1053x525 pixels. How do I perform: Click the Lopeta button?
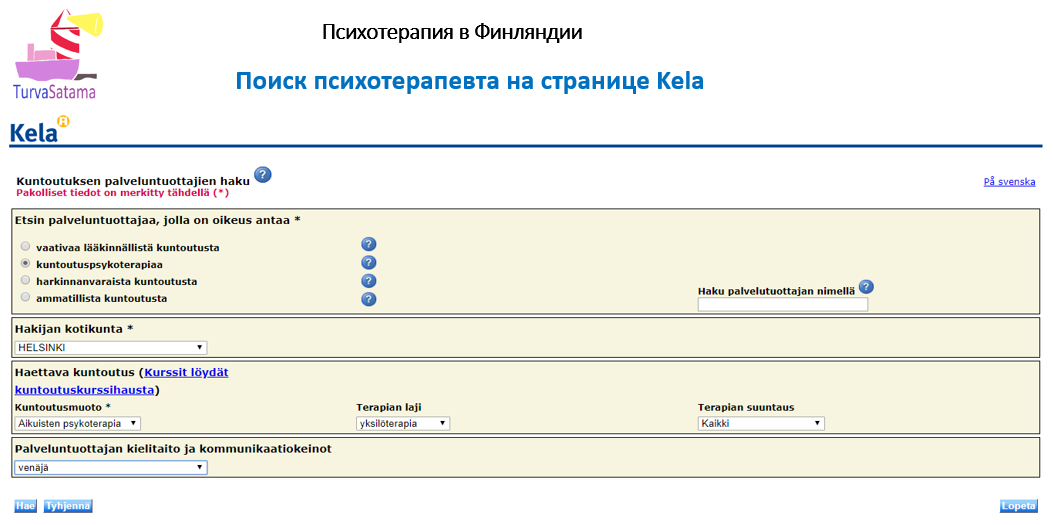point(1018,506)
